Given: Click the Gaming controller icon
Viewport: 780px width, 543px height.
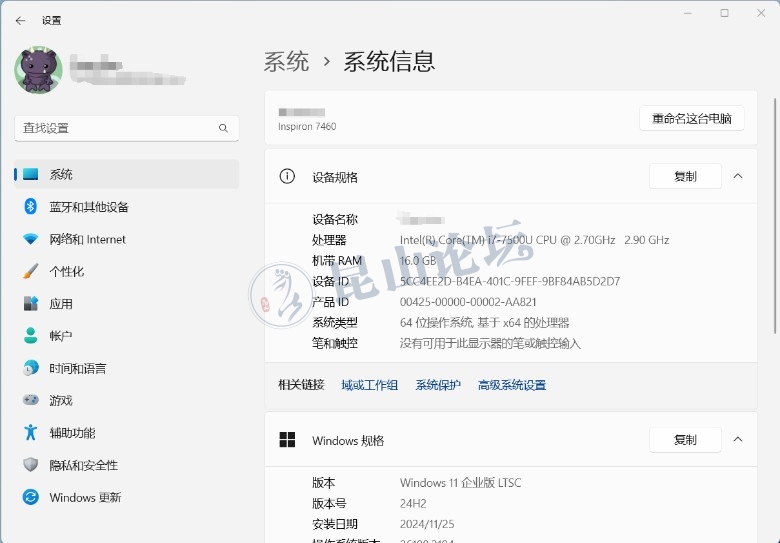Looking at the screenshot, I should pyautogui.click(x=30, y=400).
